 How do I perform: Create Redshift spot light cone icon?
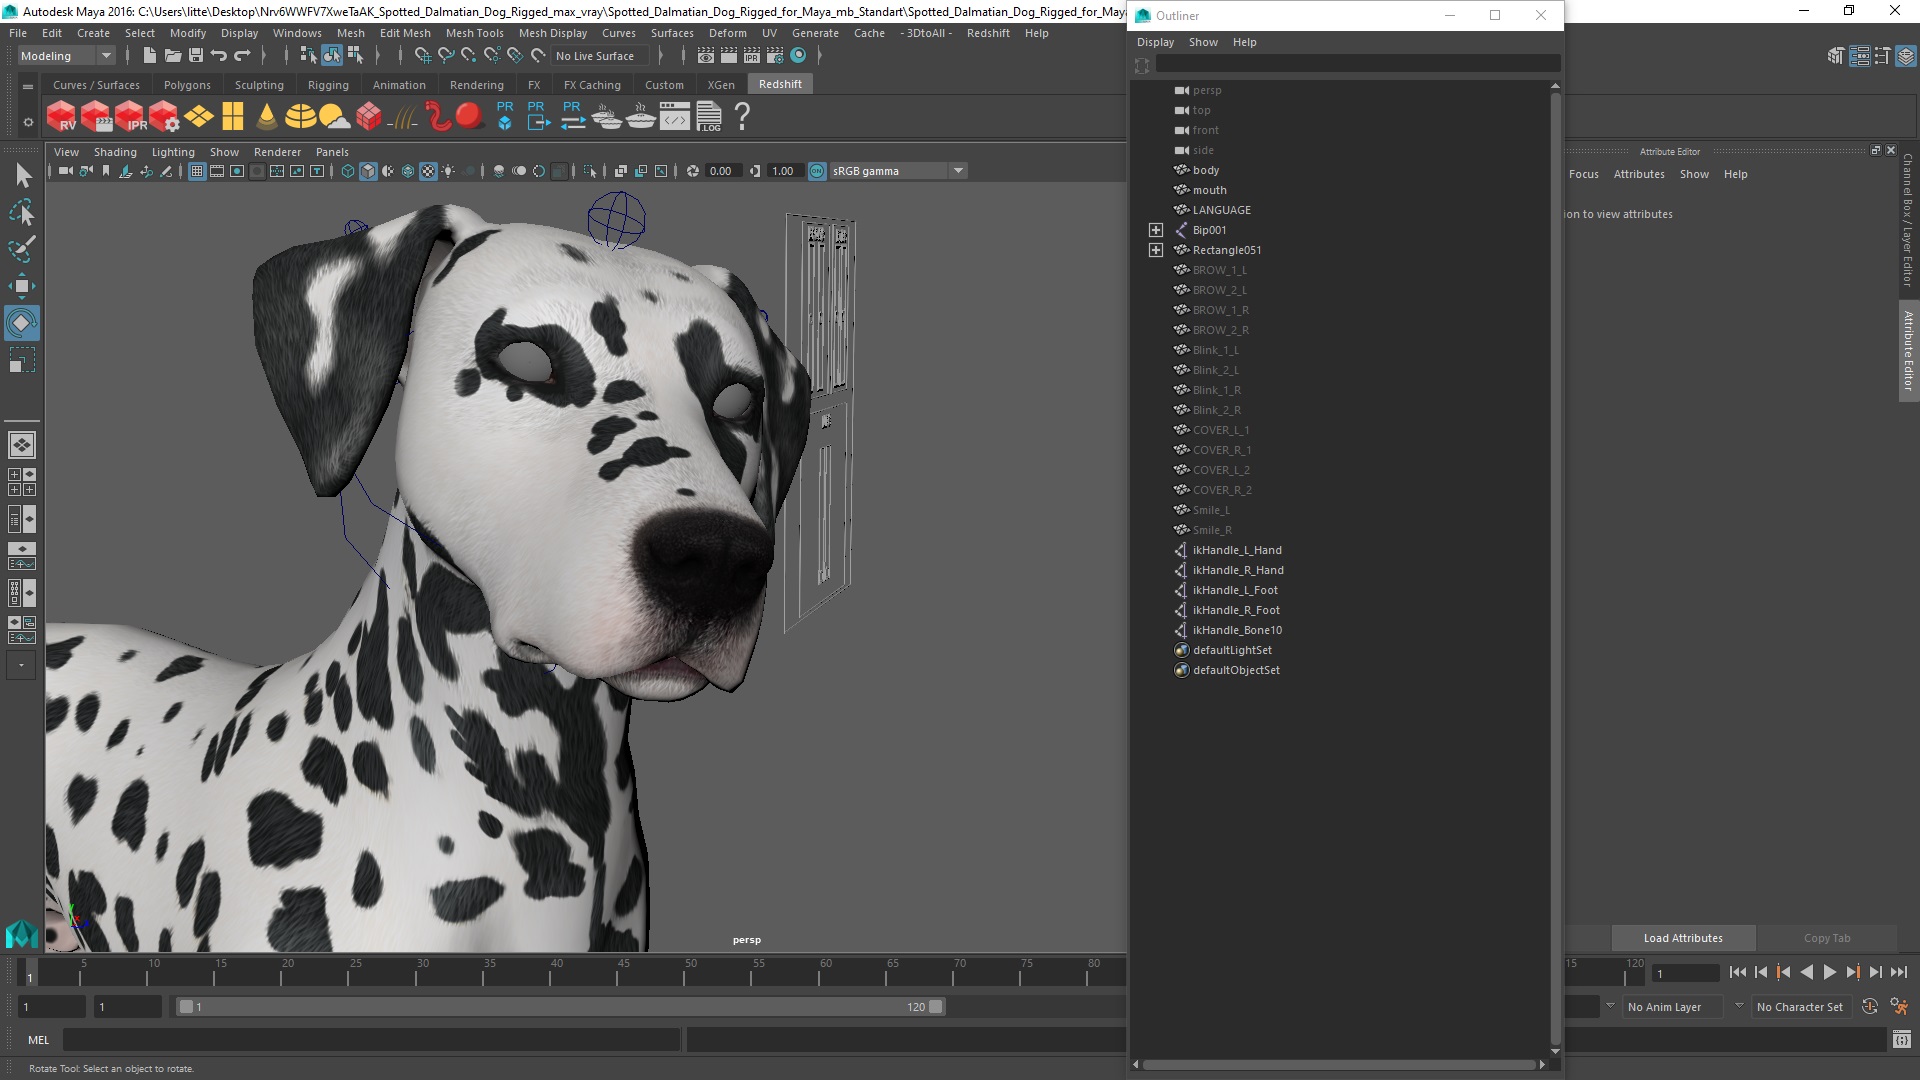266,117
